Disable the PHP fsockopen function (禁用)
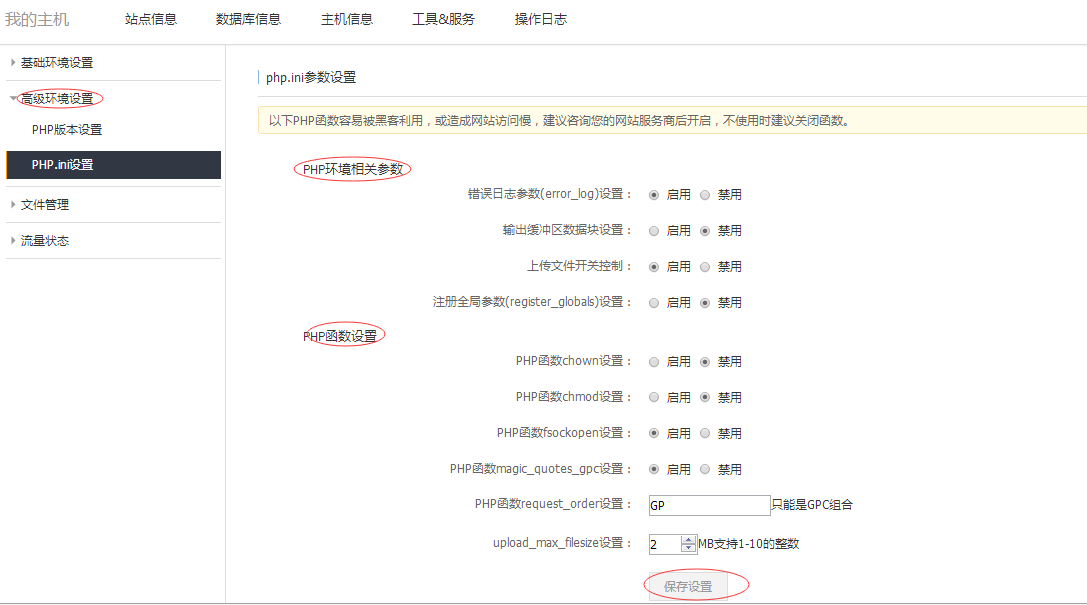This screenshot has width=1087, height=605. click(705, 434)
